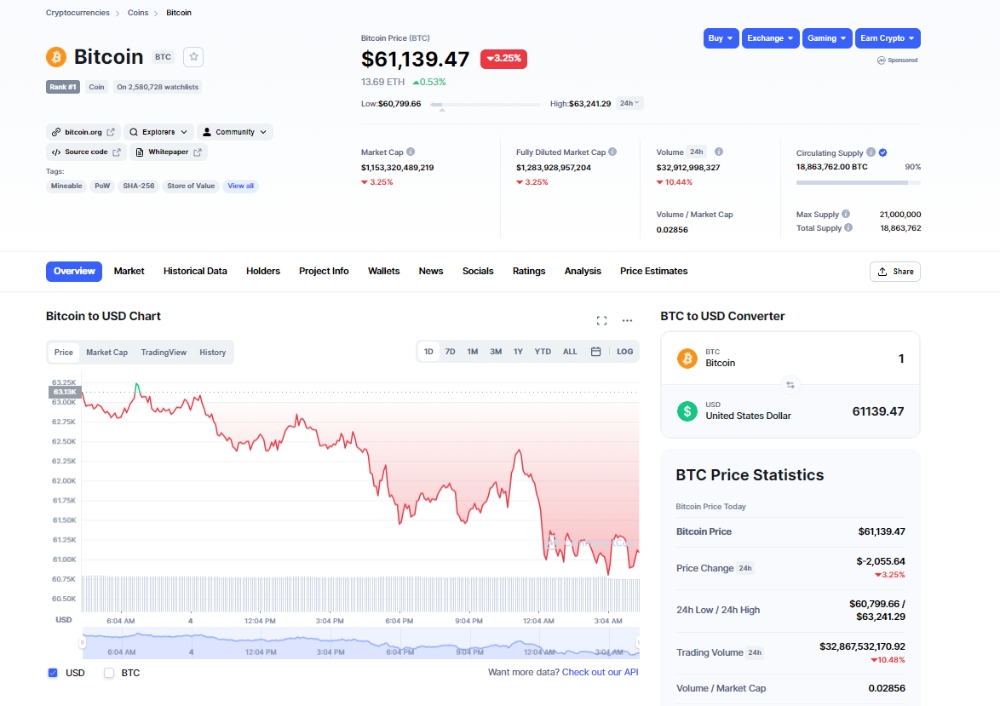Viewport: 1000px width, 706px height.
Task: Click the Circulating Supply info icon
Action: [x=871, y=152]
